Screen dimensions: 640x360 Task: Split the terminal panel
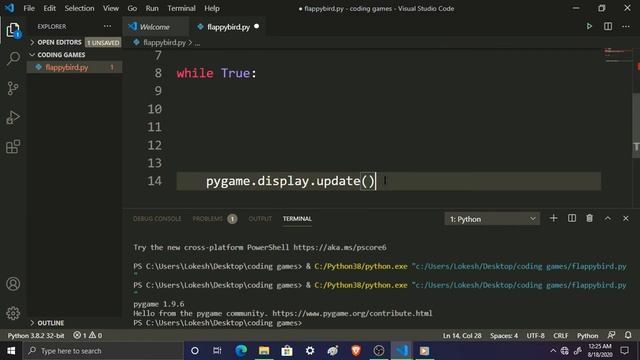tap(572, 218)
